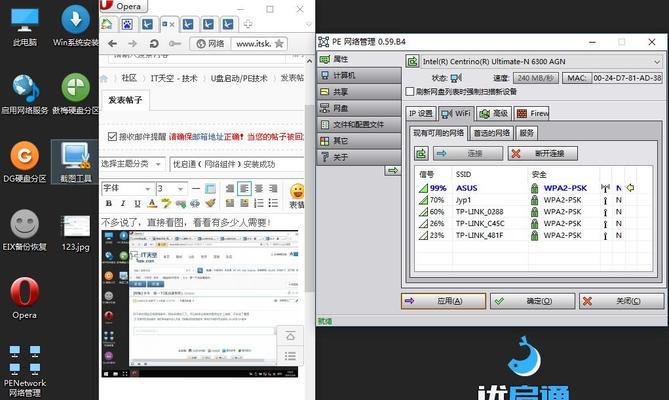Viewport: 669px width, 400px height.
Task: Open 此电脑 desktop icon
Action: tap(24, 26)
